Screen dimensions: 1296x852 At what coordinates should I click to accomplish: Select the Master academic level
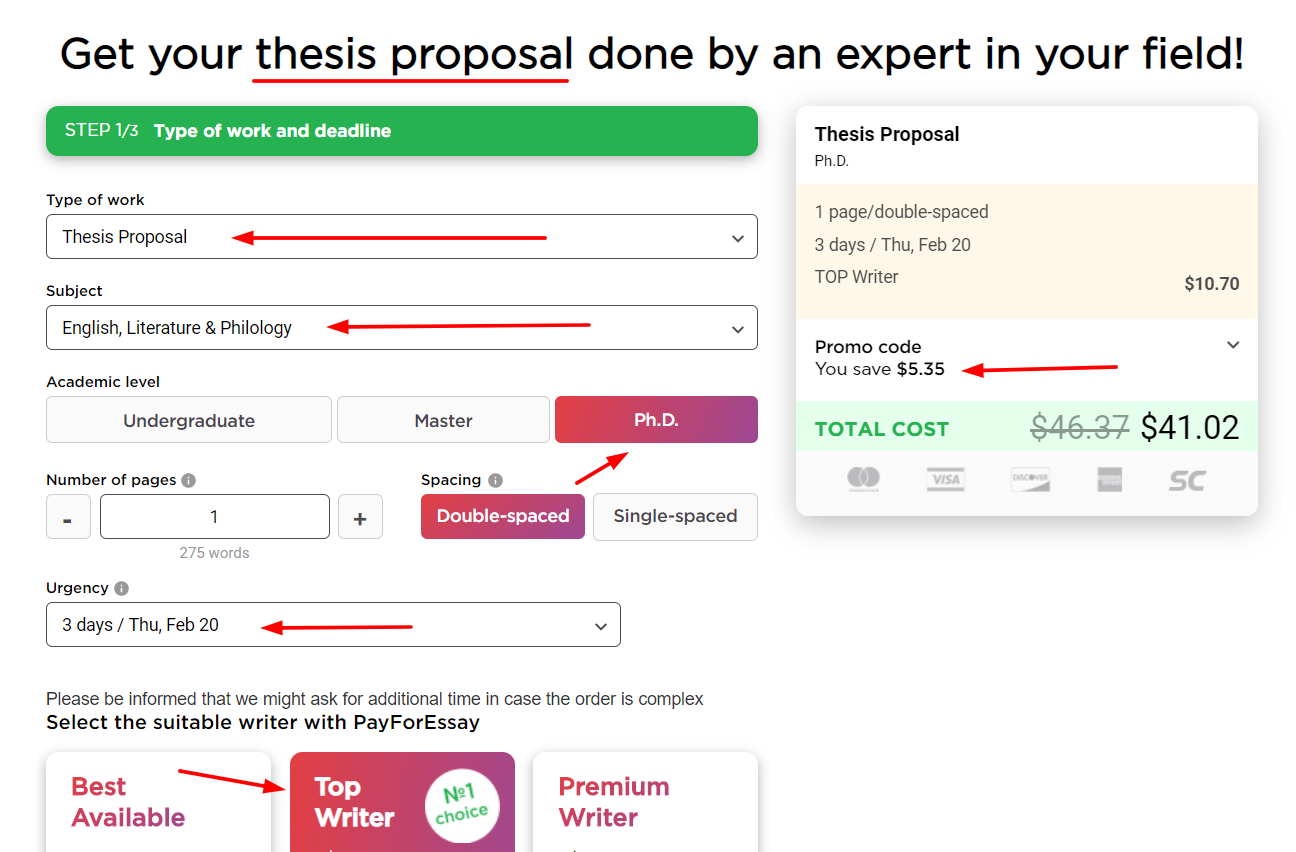tap(443, 419)
